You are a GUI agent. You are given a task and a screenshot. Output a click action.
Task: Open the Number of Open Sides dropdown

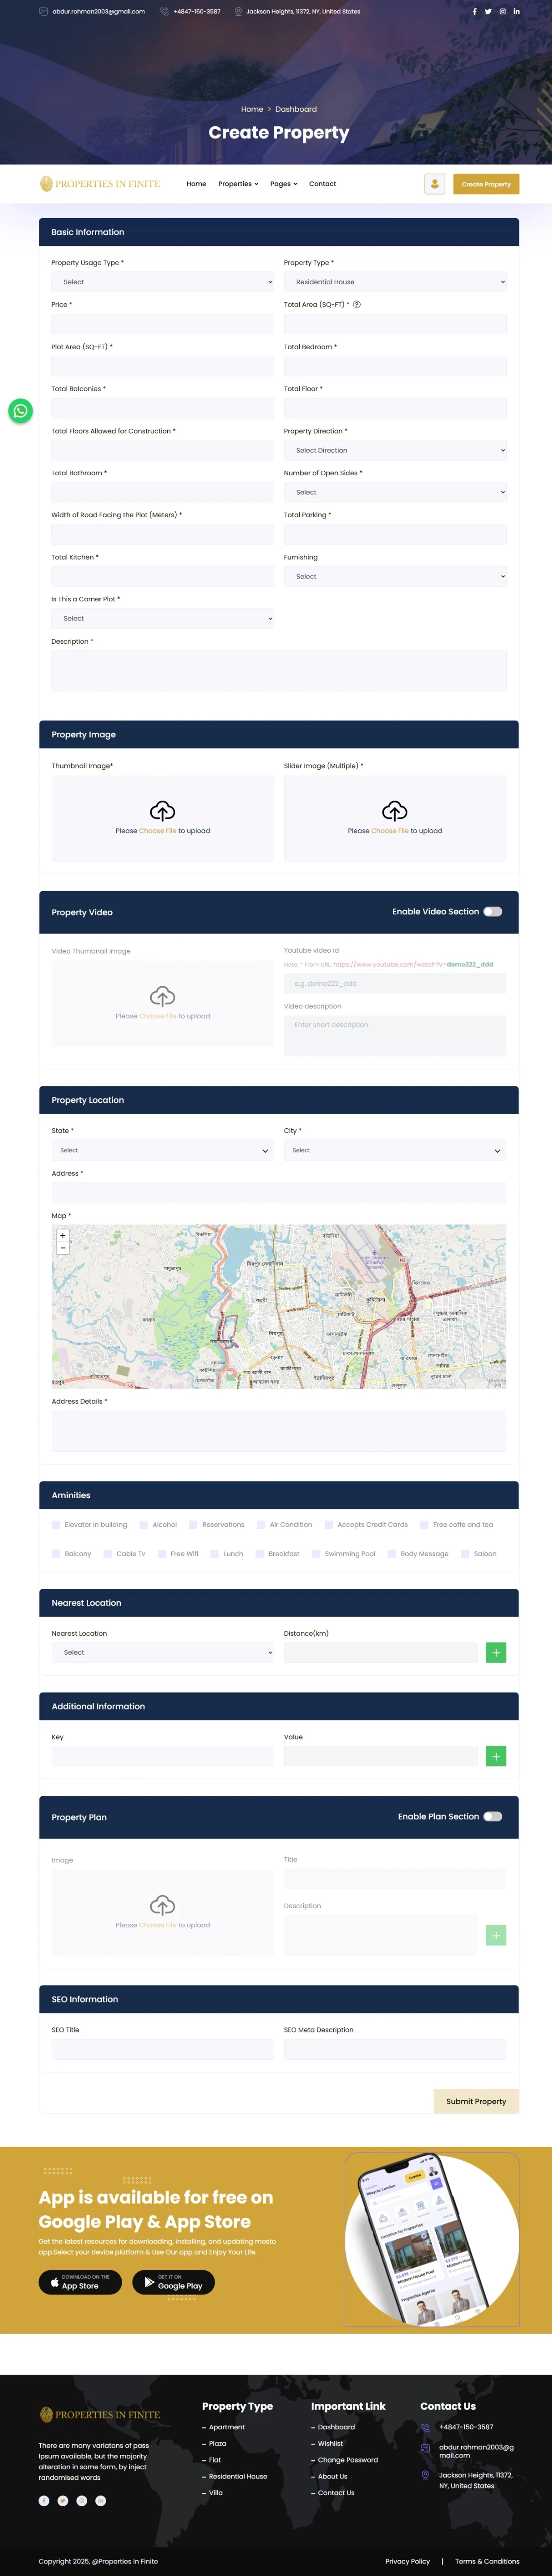click(x=395, y=493)
